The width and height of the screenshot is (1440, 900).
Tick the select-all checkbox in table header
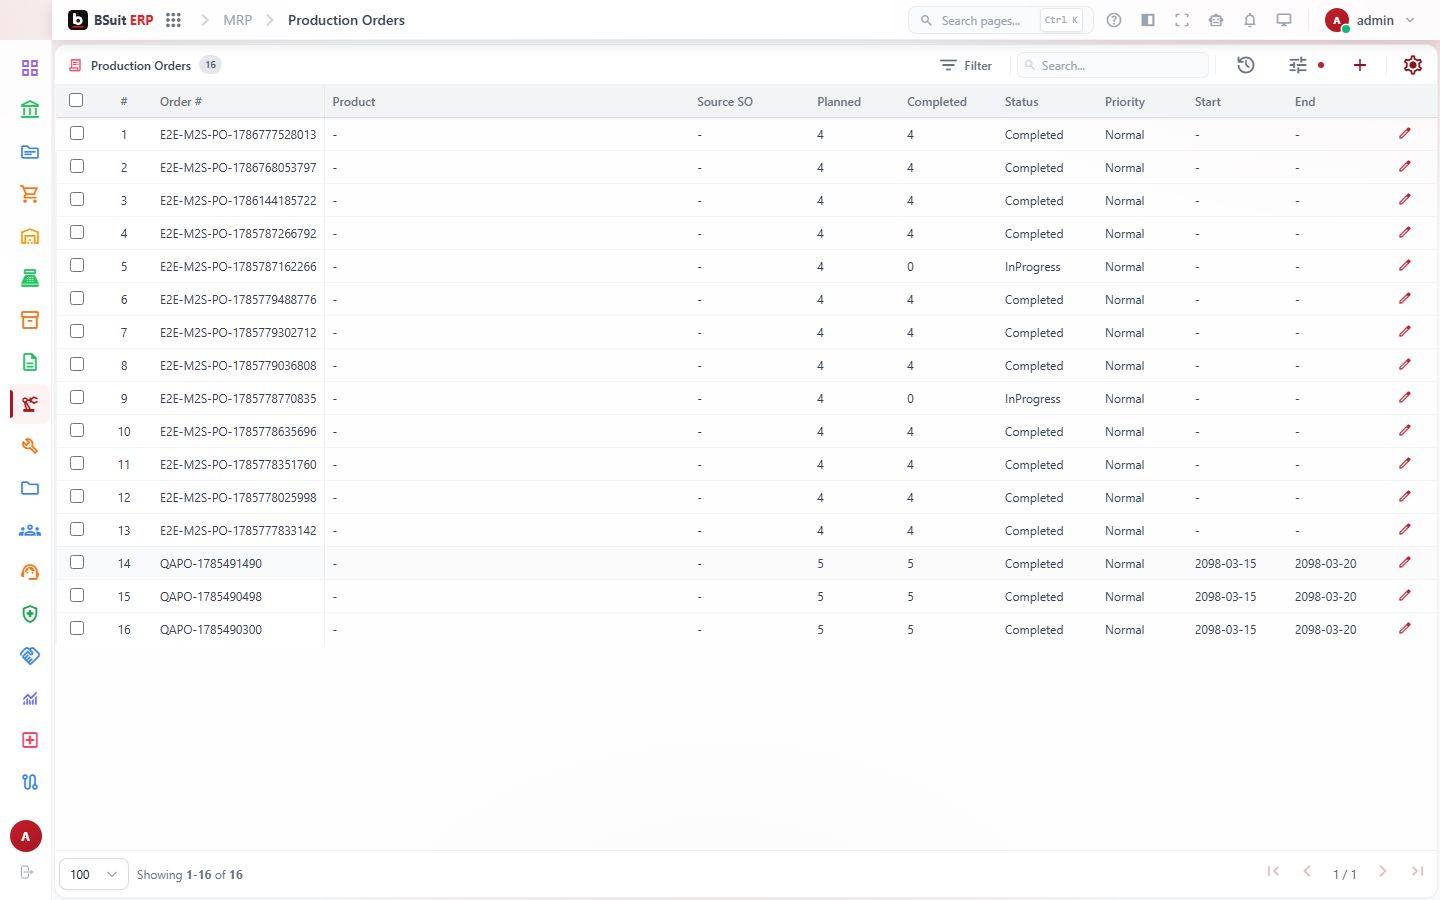tap(76, 100)
